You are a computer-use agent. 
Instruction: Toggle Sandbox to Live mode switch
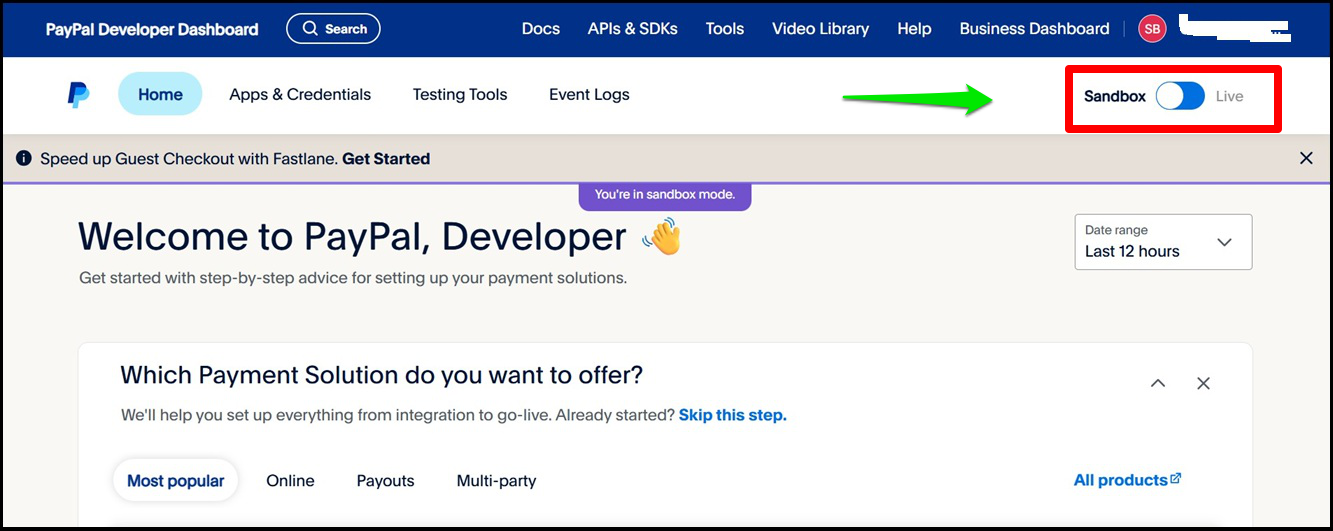1180,96
